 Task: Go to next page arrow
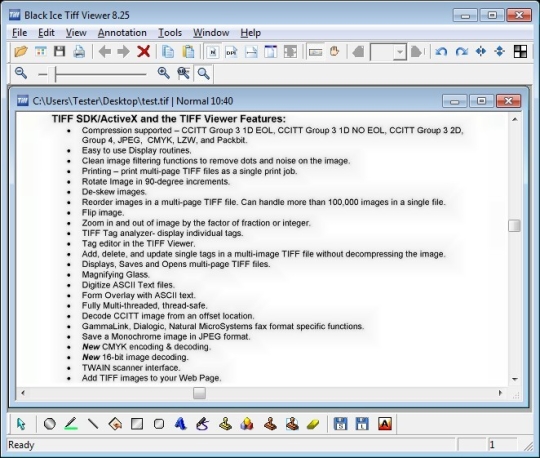pos(417,52)
